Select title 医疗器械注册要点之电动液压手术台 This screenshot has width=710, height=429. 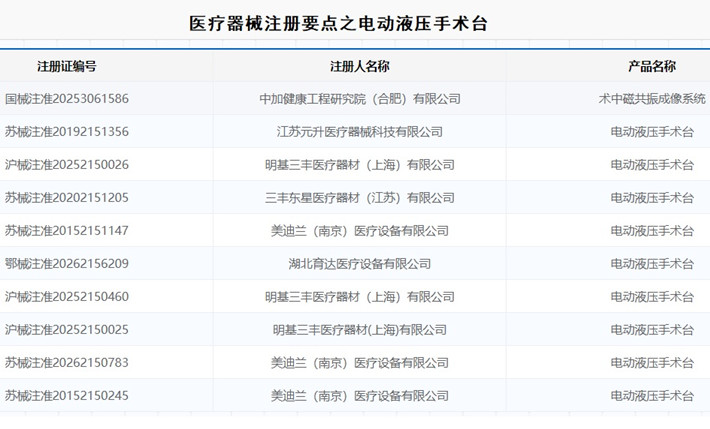338,24
